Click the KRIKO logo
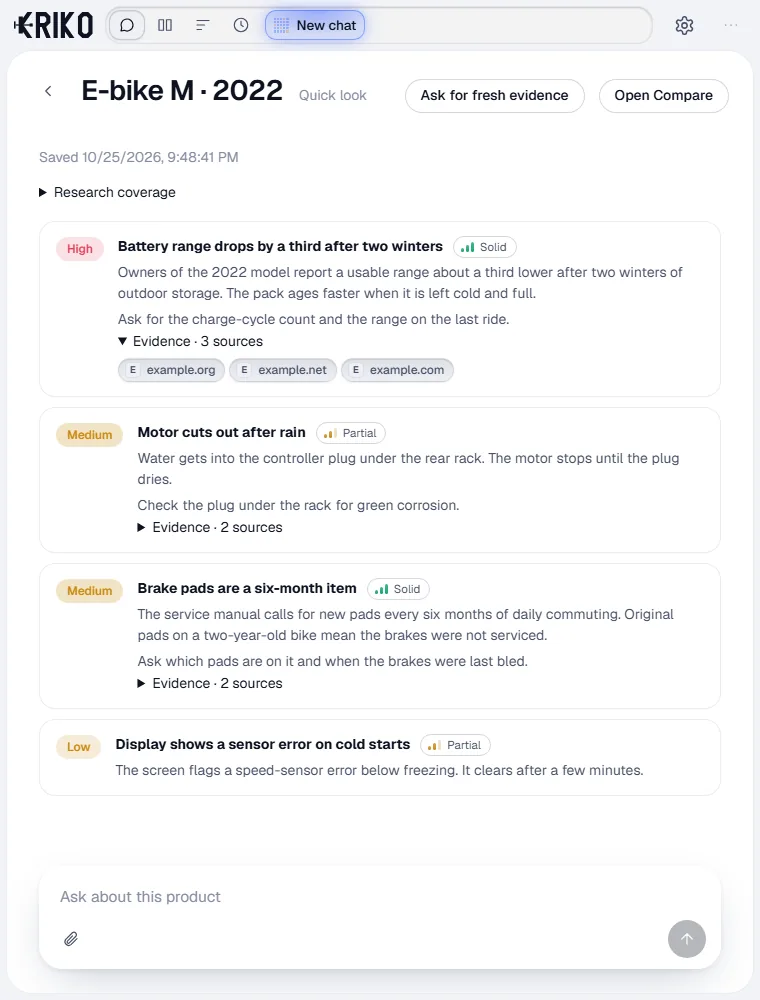760x1000 pixels. [x=54, y=26]
